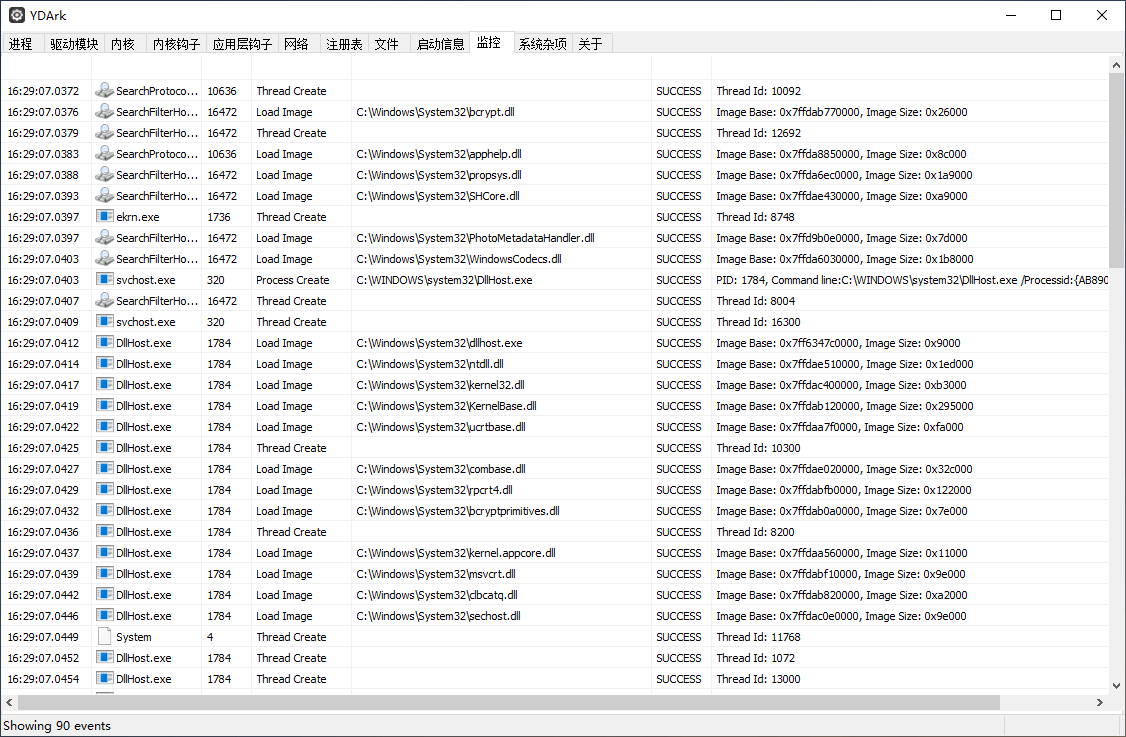This screenshot has height=737, width=1126.
Task: Click the DllHost.exe icon loading ucrtbase.dll
Action: point(105,427)
